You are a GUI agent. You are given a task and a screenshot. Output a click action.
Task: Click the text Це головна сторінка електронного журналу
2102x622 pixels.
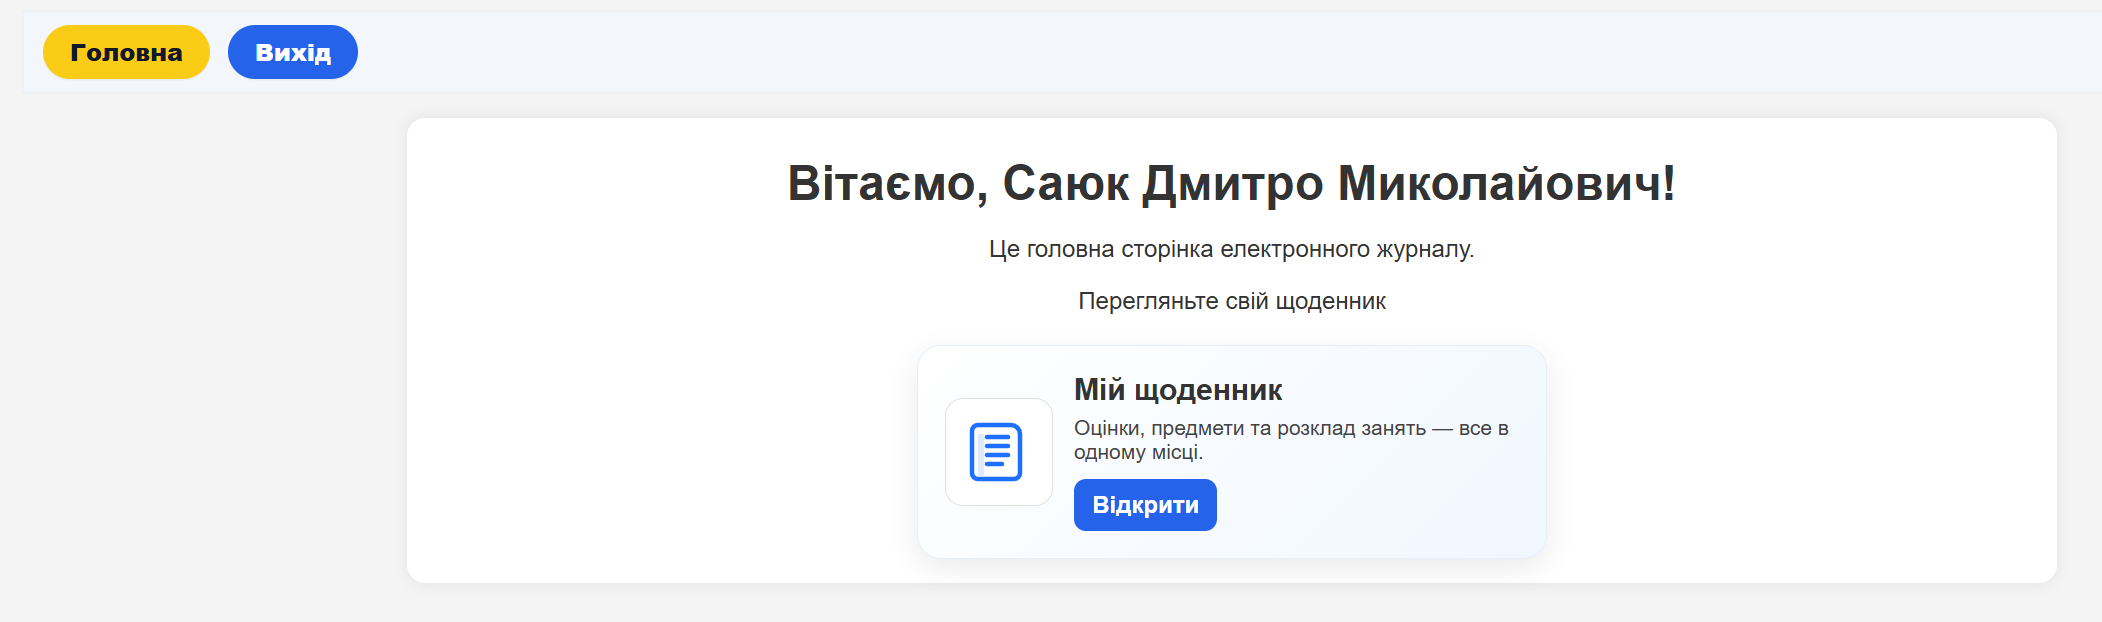[1231, 249]
